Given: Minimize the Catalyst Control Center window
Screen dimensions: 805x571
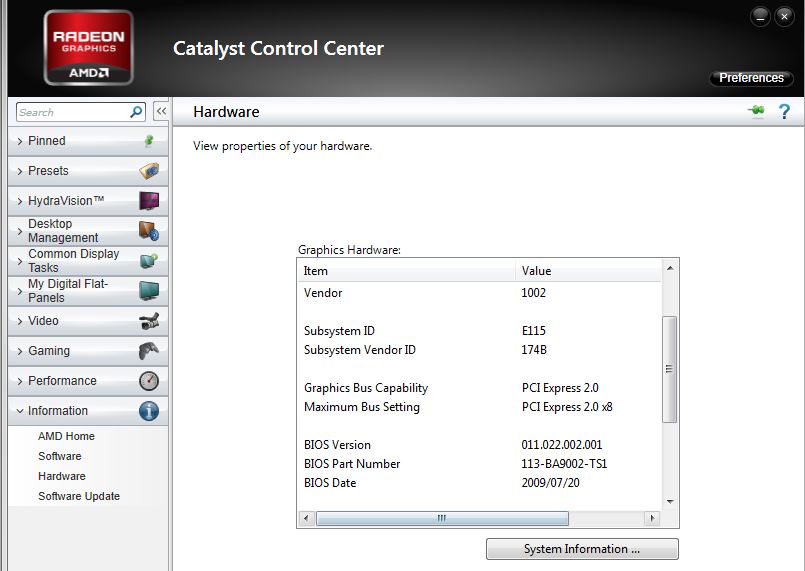Looking at the screenshot, I should (760, 16).
